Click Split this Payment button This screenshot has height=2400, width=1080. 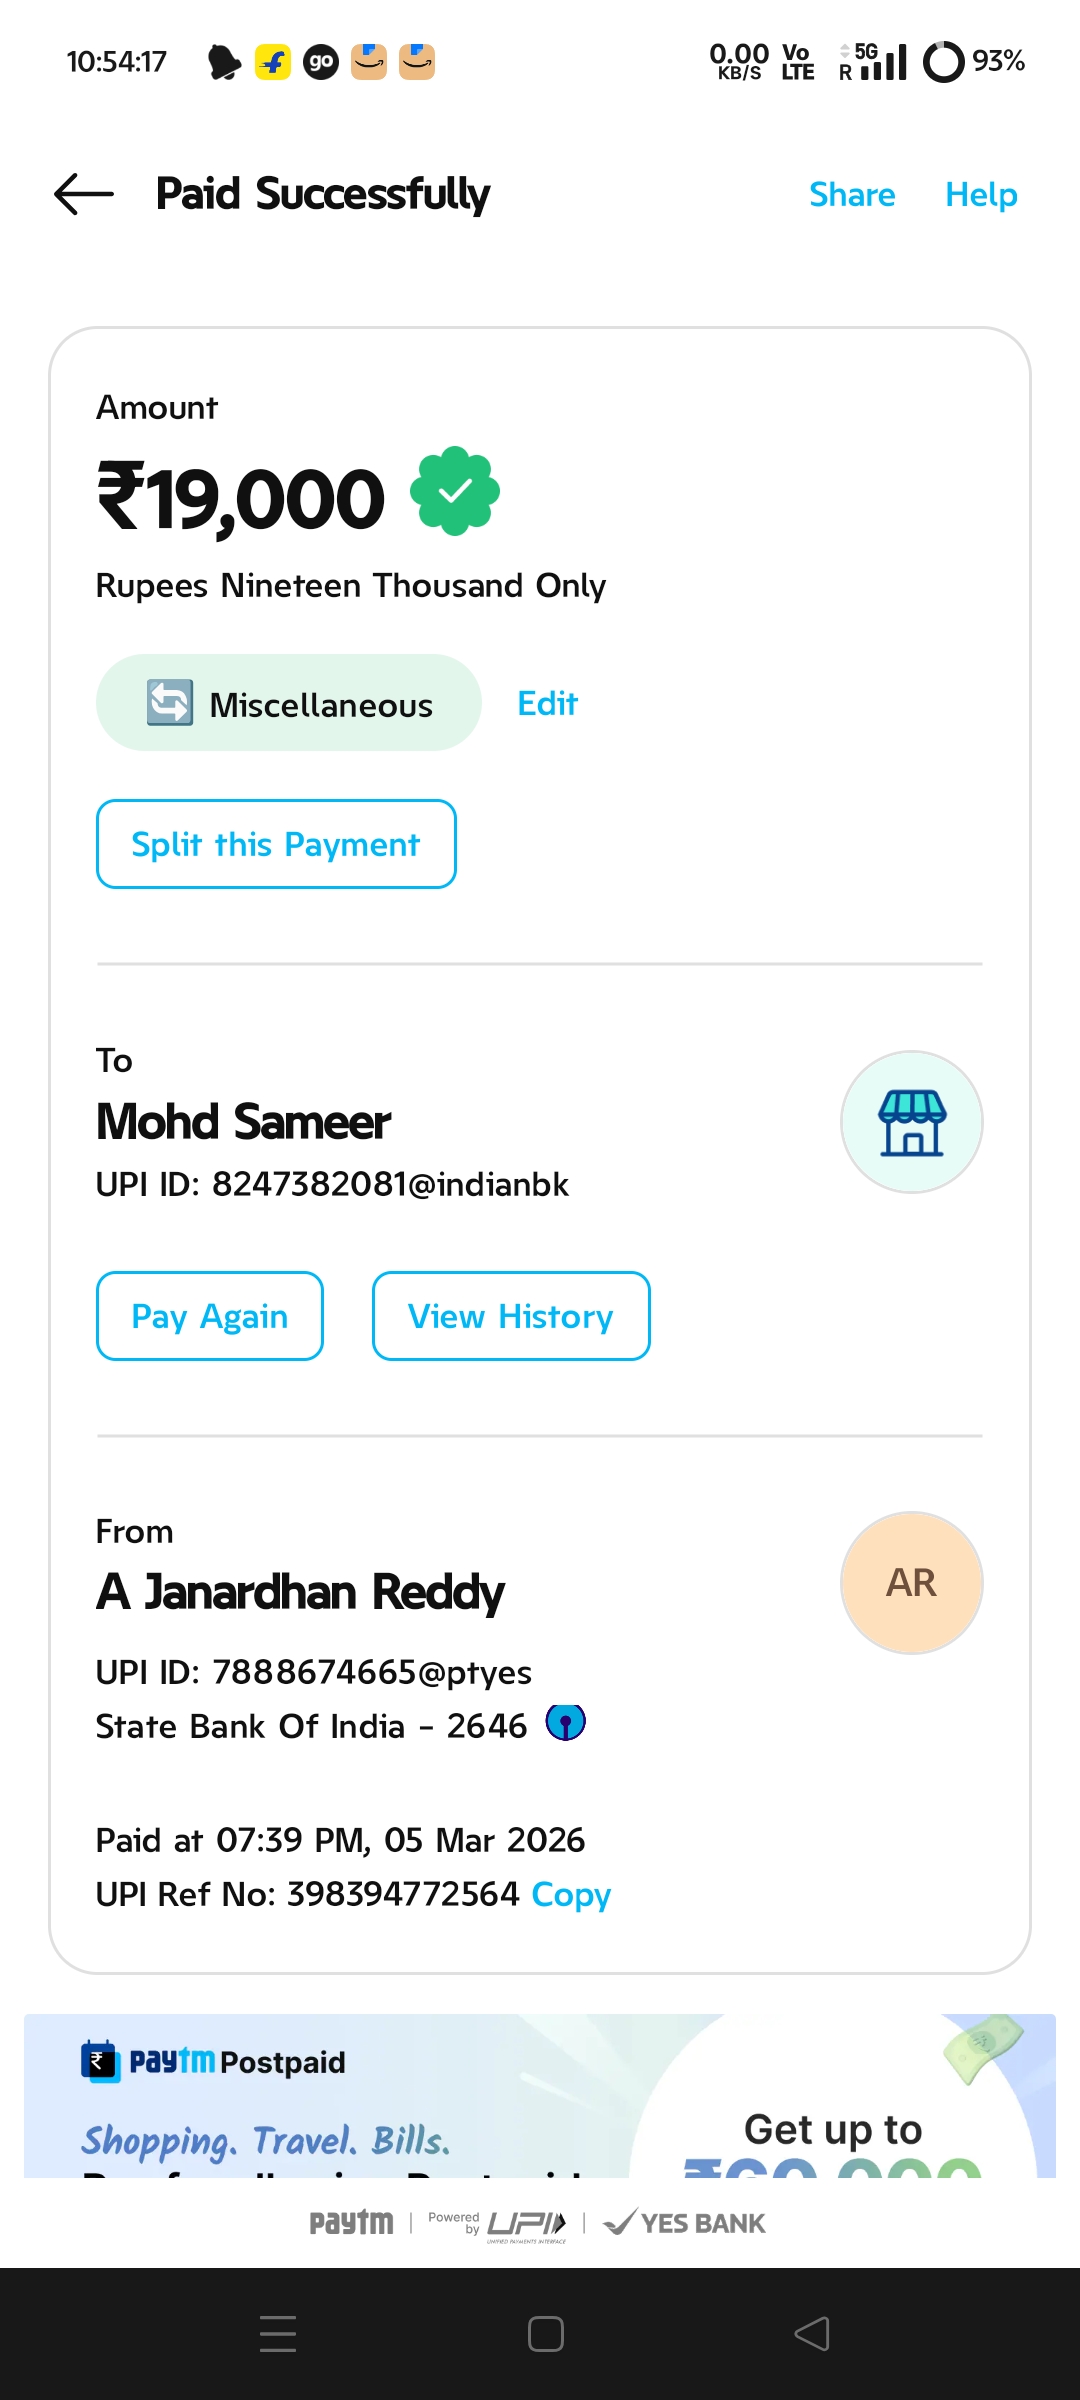[x=276, y=844]
